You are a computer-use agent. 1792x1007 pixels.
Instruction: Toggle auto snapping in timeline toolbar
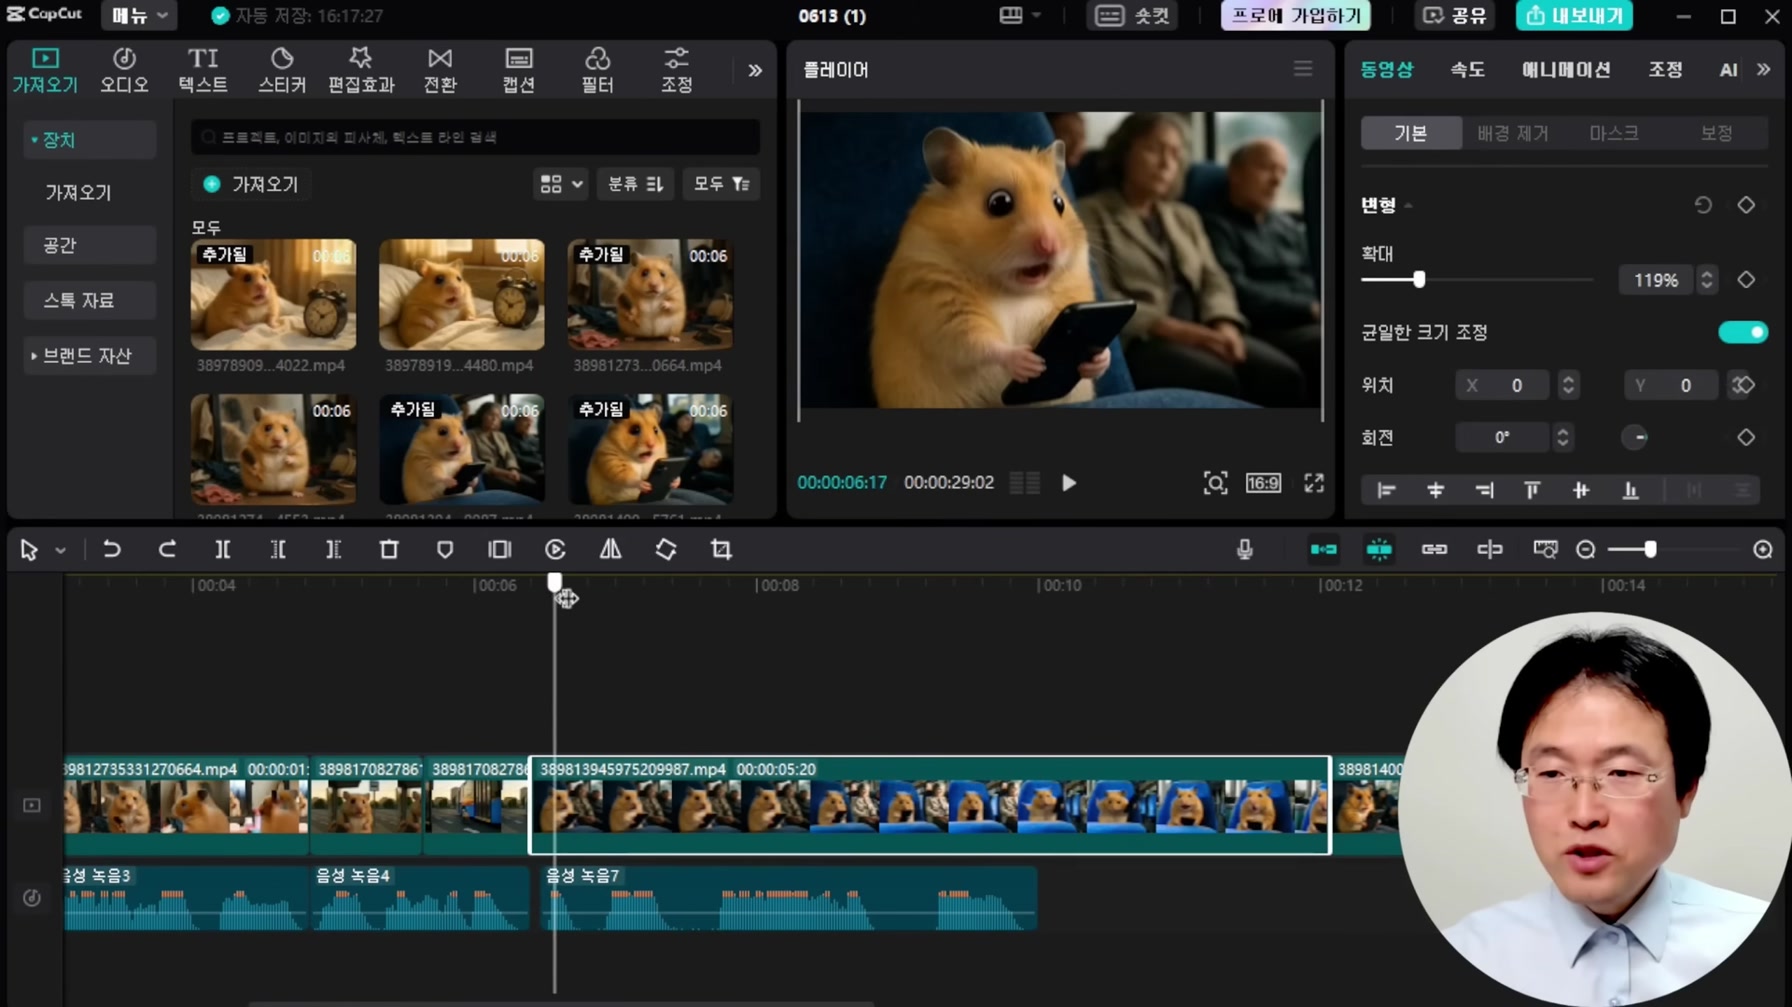click(x=1379, y=549)
